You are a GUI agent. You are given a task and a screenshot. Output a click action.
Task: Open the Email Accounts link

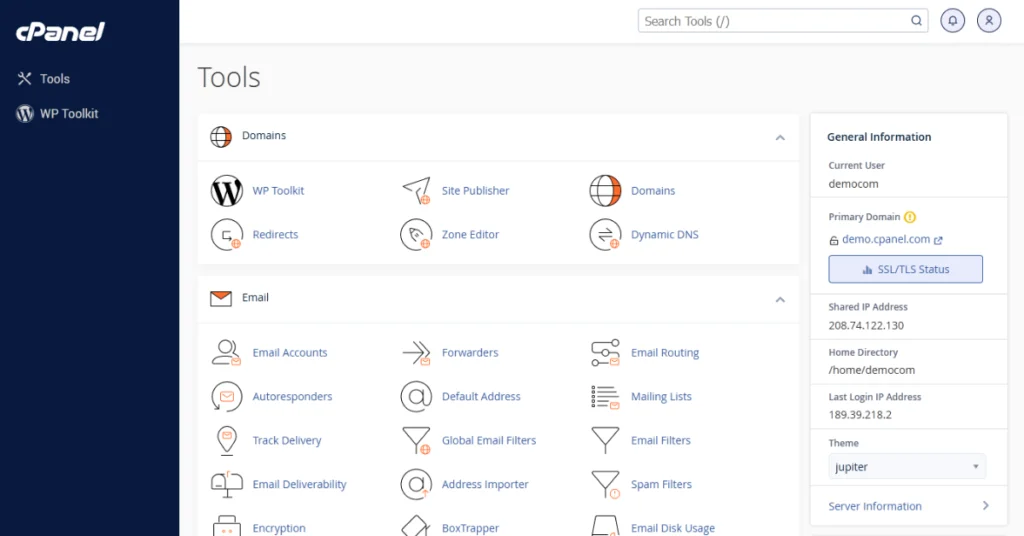[x=290, y=353]
